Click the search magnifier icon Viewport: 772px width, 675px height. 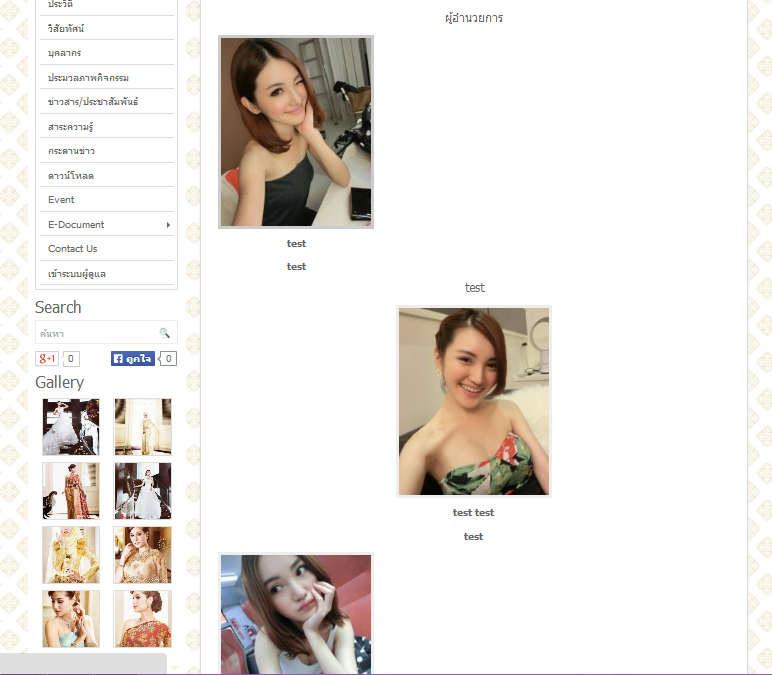(x=164, y=333)
